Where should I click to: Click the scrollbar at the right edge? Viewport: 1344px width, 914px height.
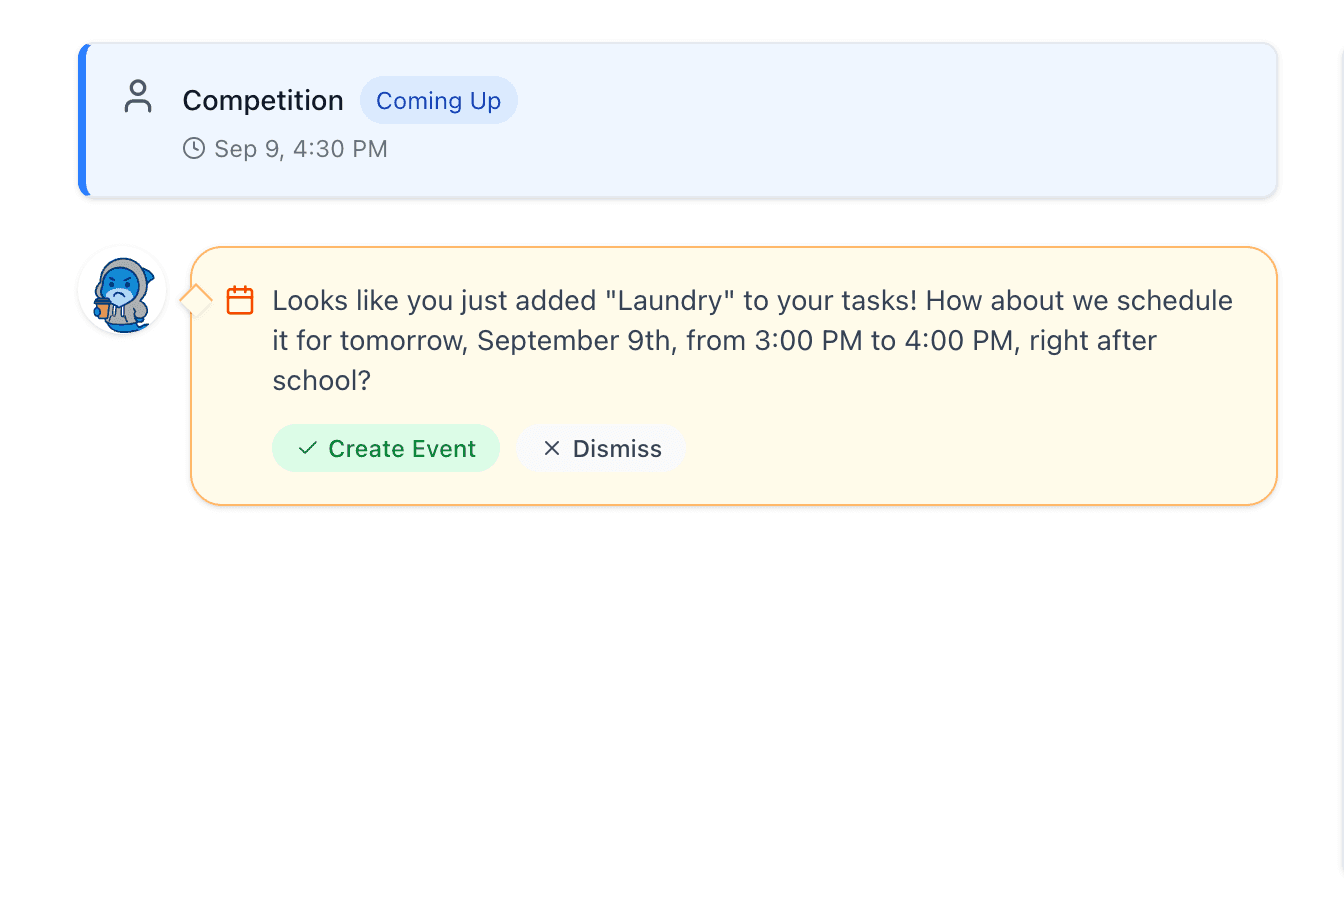click(1340, 400)
